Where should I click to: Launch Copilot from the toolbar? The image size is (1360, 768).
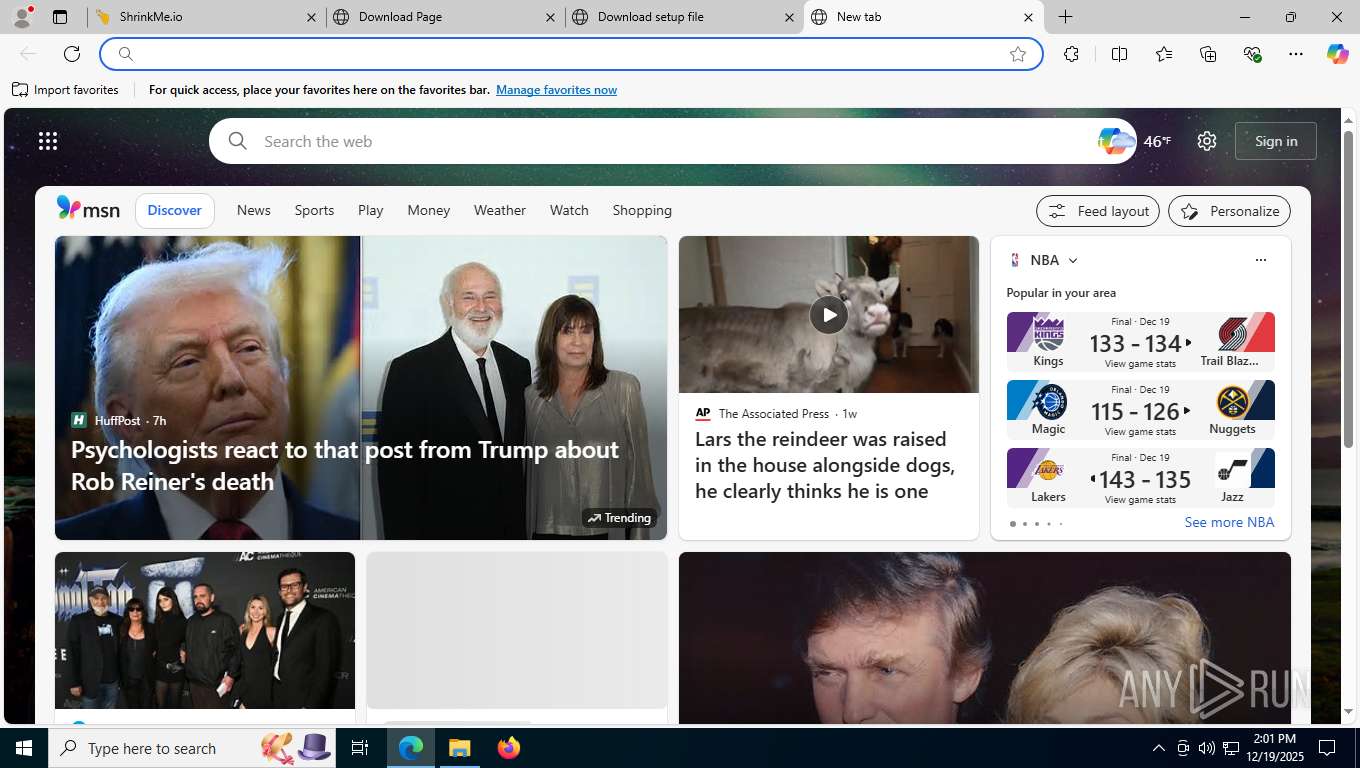tap(1338, 54)
